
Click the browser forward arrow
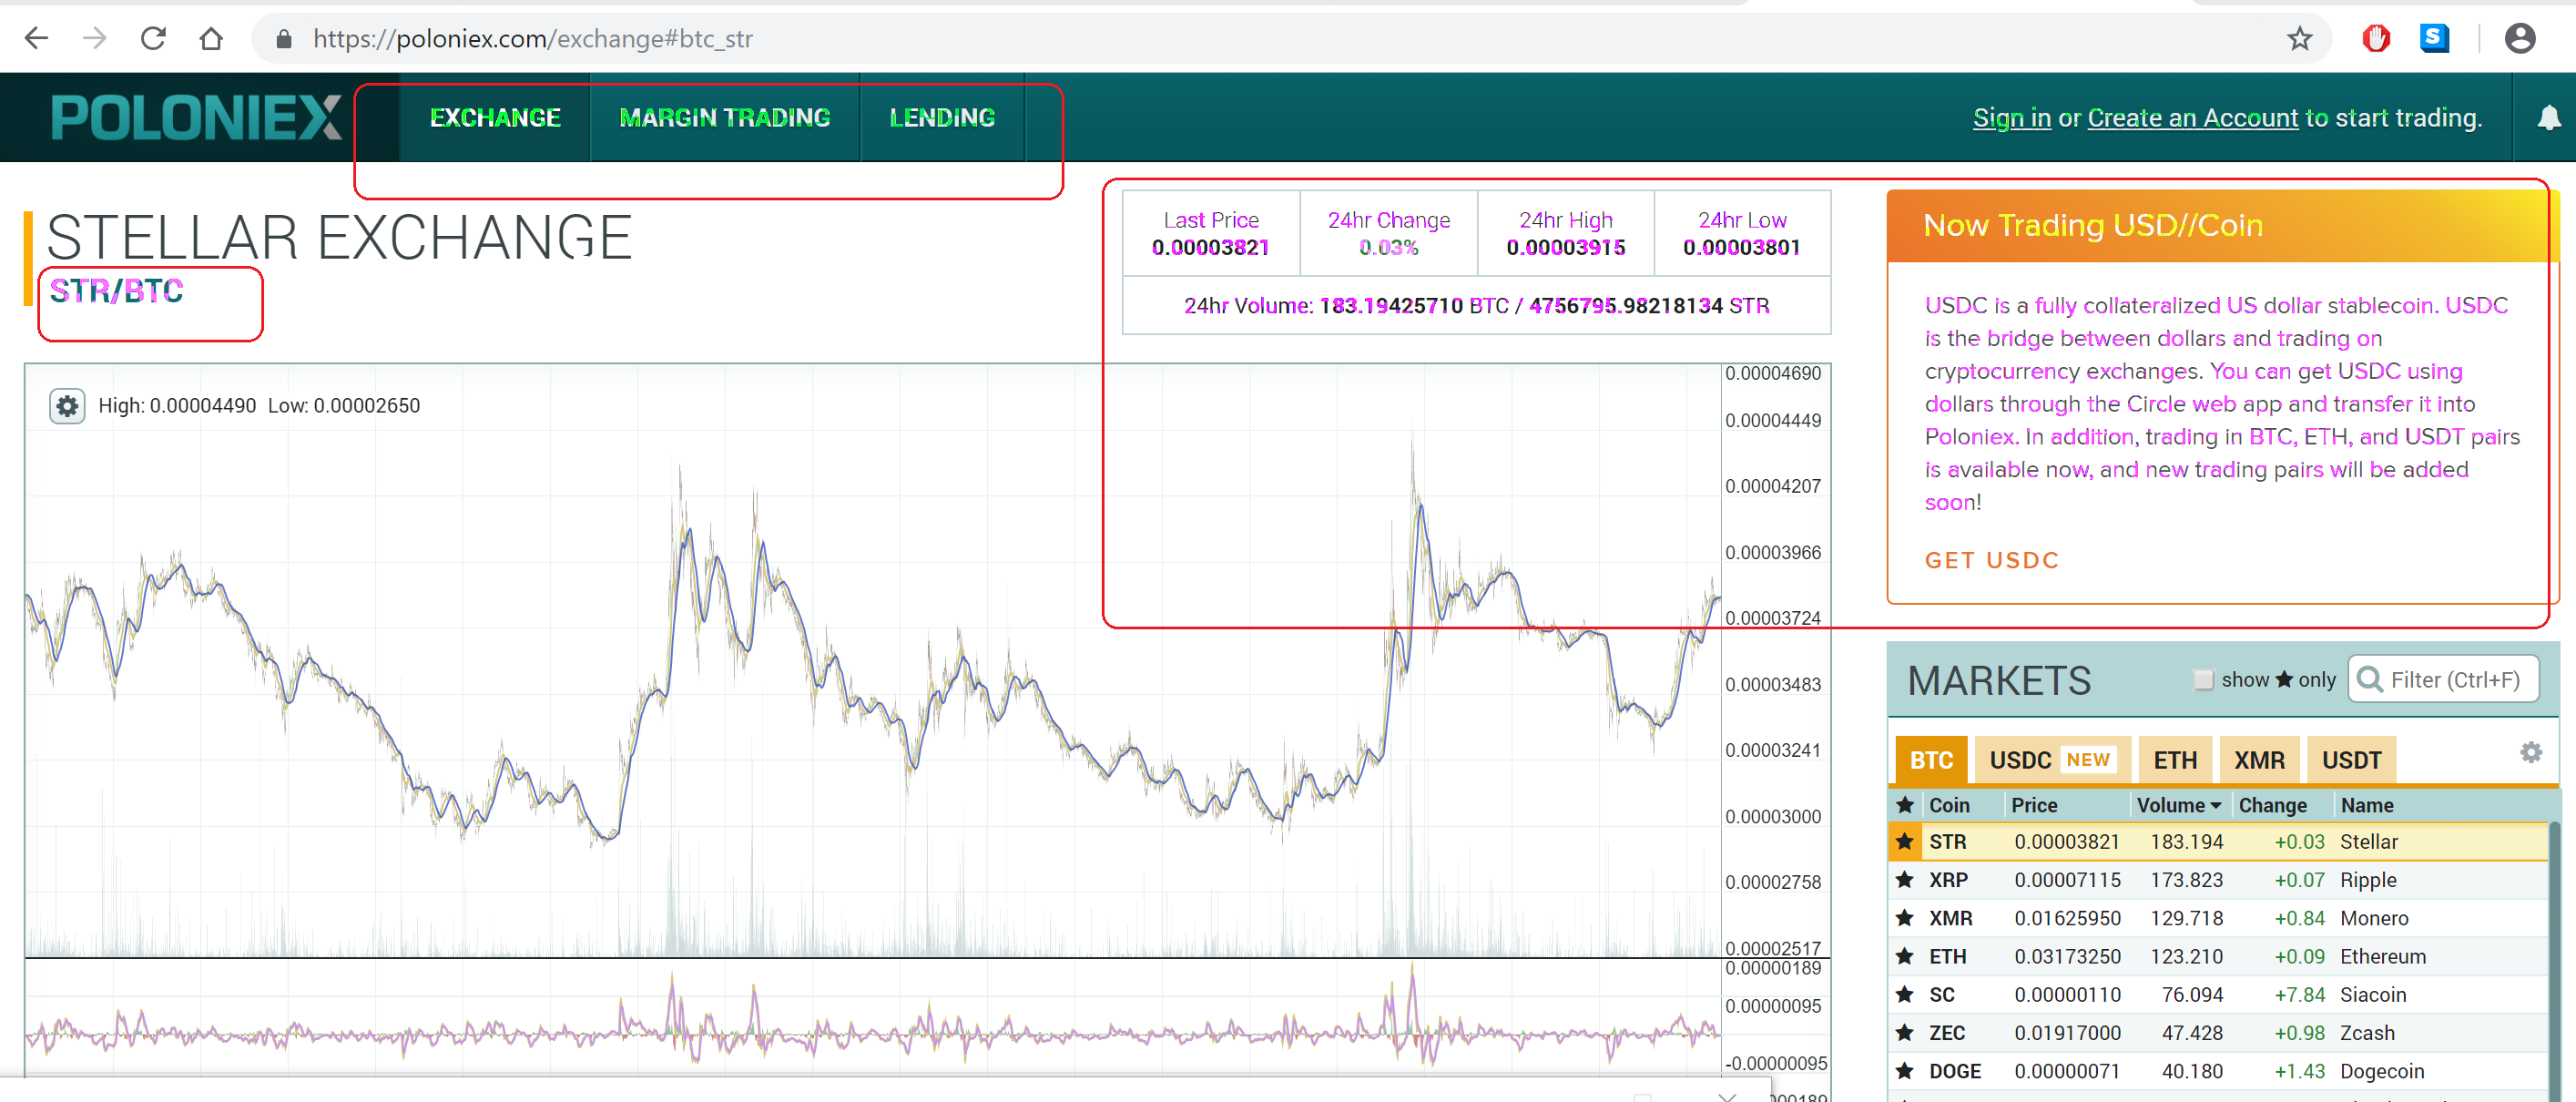(x=94, y=38)
